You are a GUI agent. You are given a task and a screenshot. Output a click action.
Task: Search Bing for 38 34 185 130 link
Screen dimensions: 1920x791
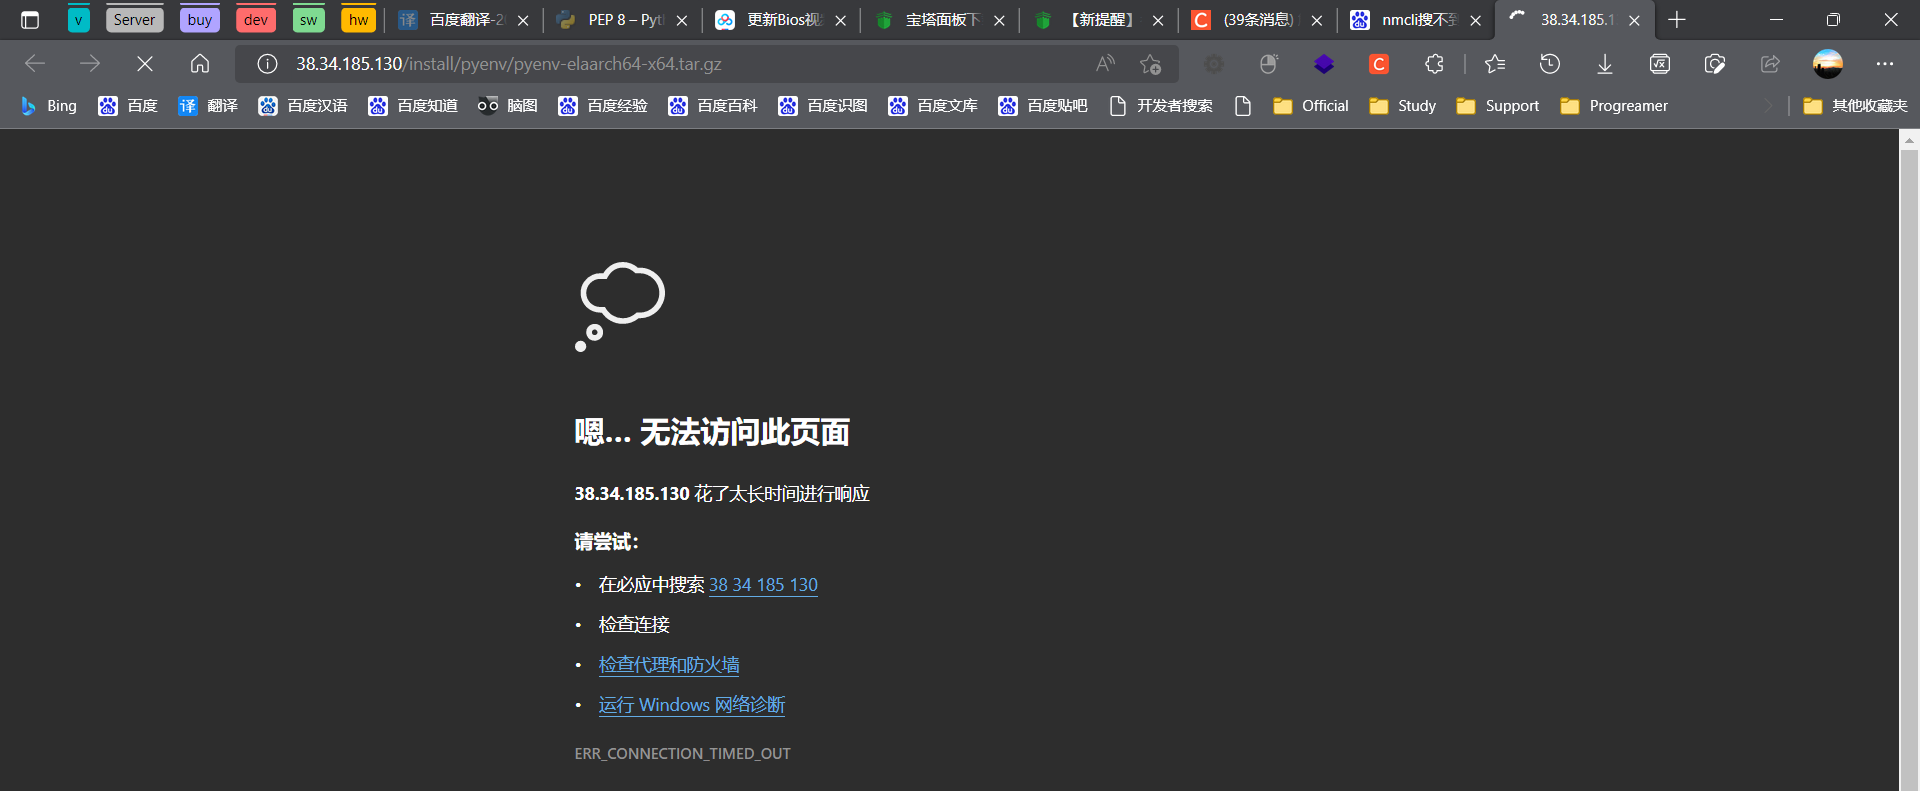coord(763,585)
